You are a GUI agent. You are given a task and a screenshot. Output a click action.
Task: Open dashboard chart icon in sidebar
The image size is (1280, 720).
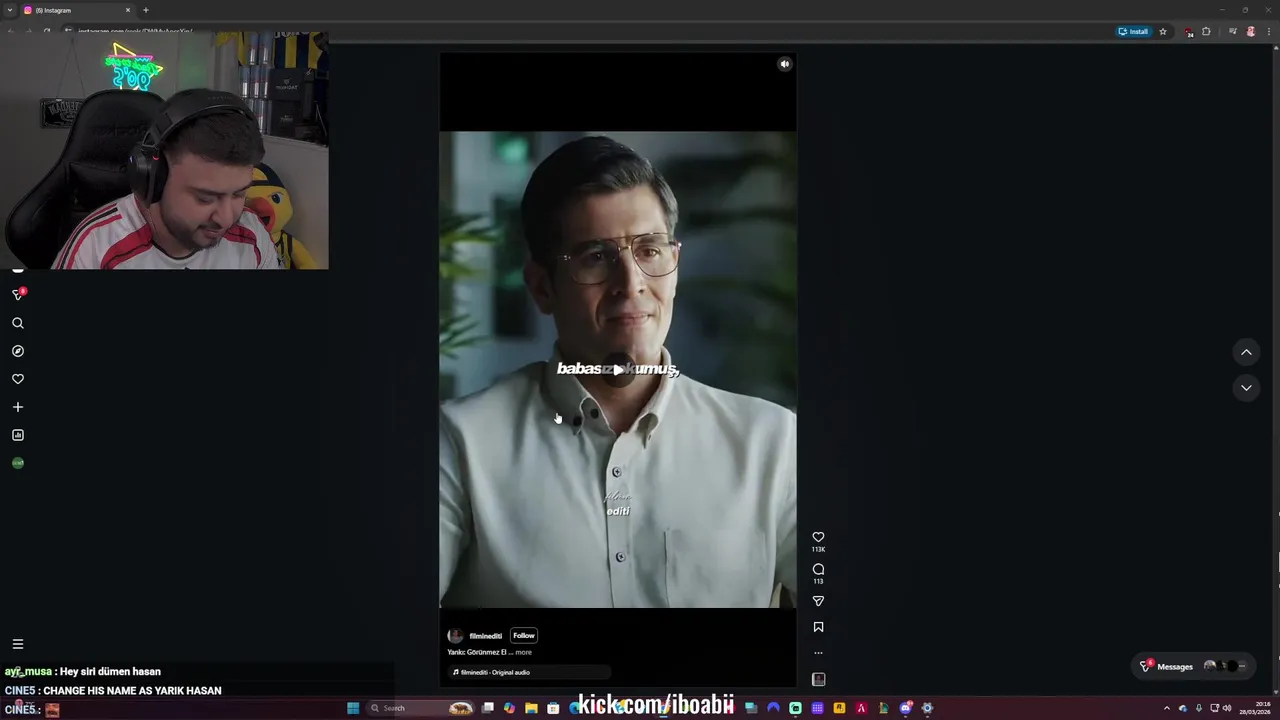pos(18,435)
